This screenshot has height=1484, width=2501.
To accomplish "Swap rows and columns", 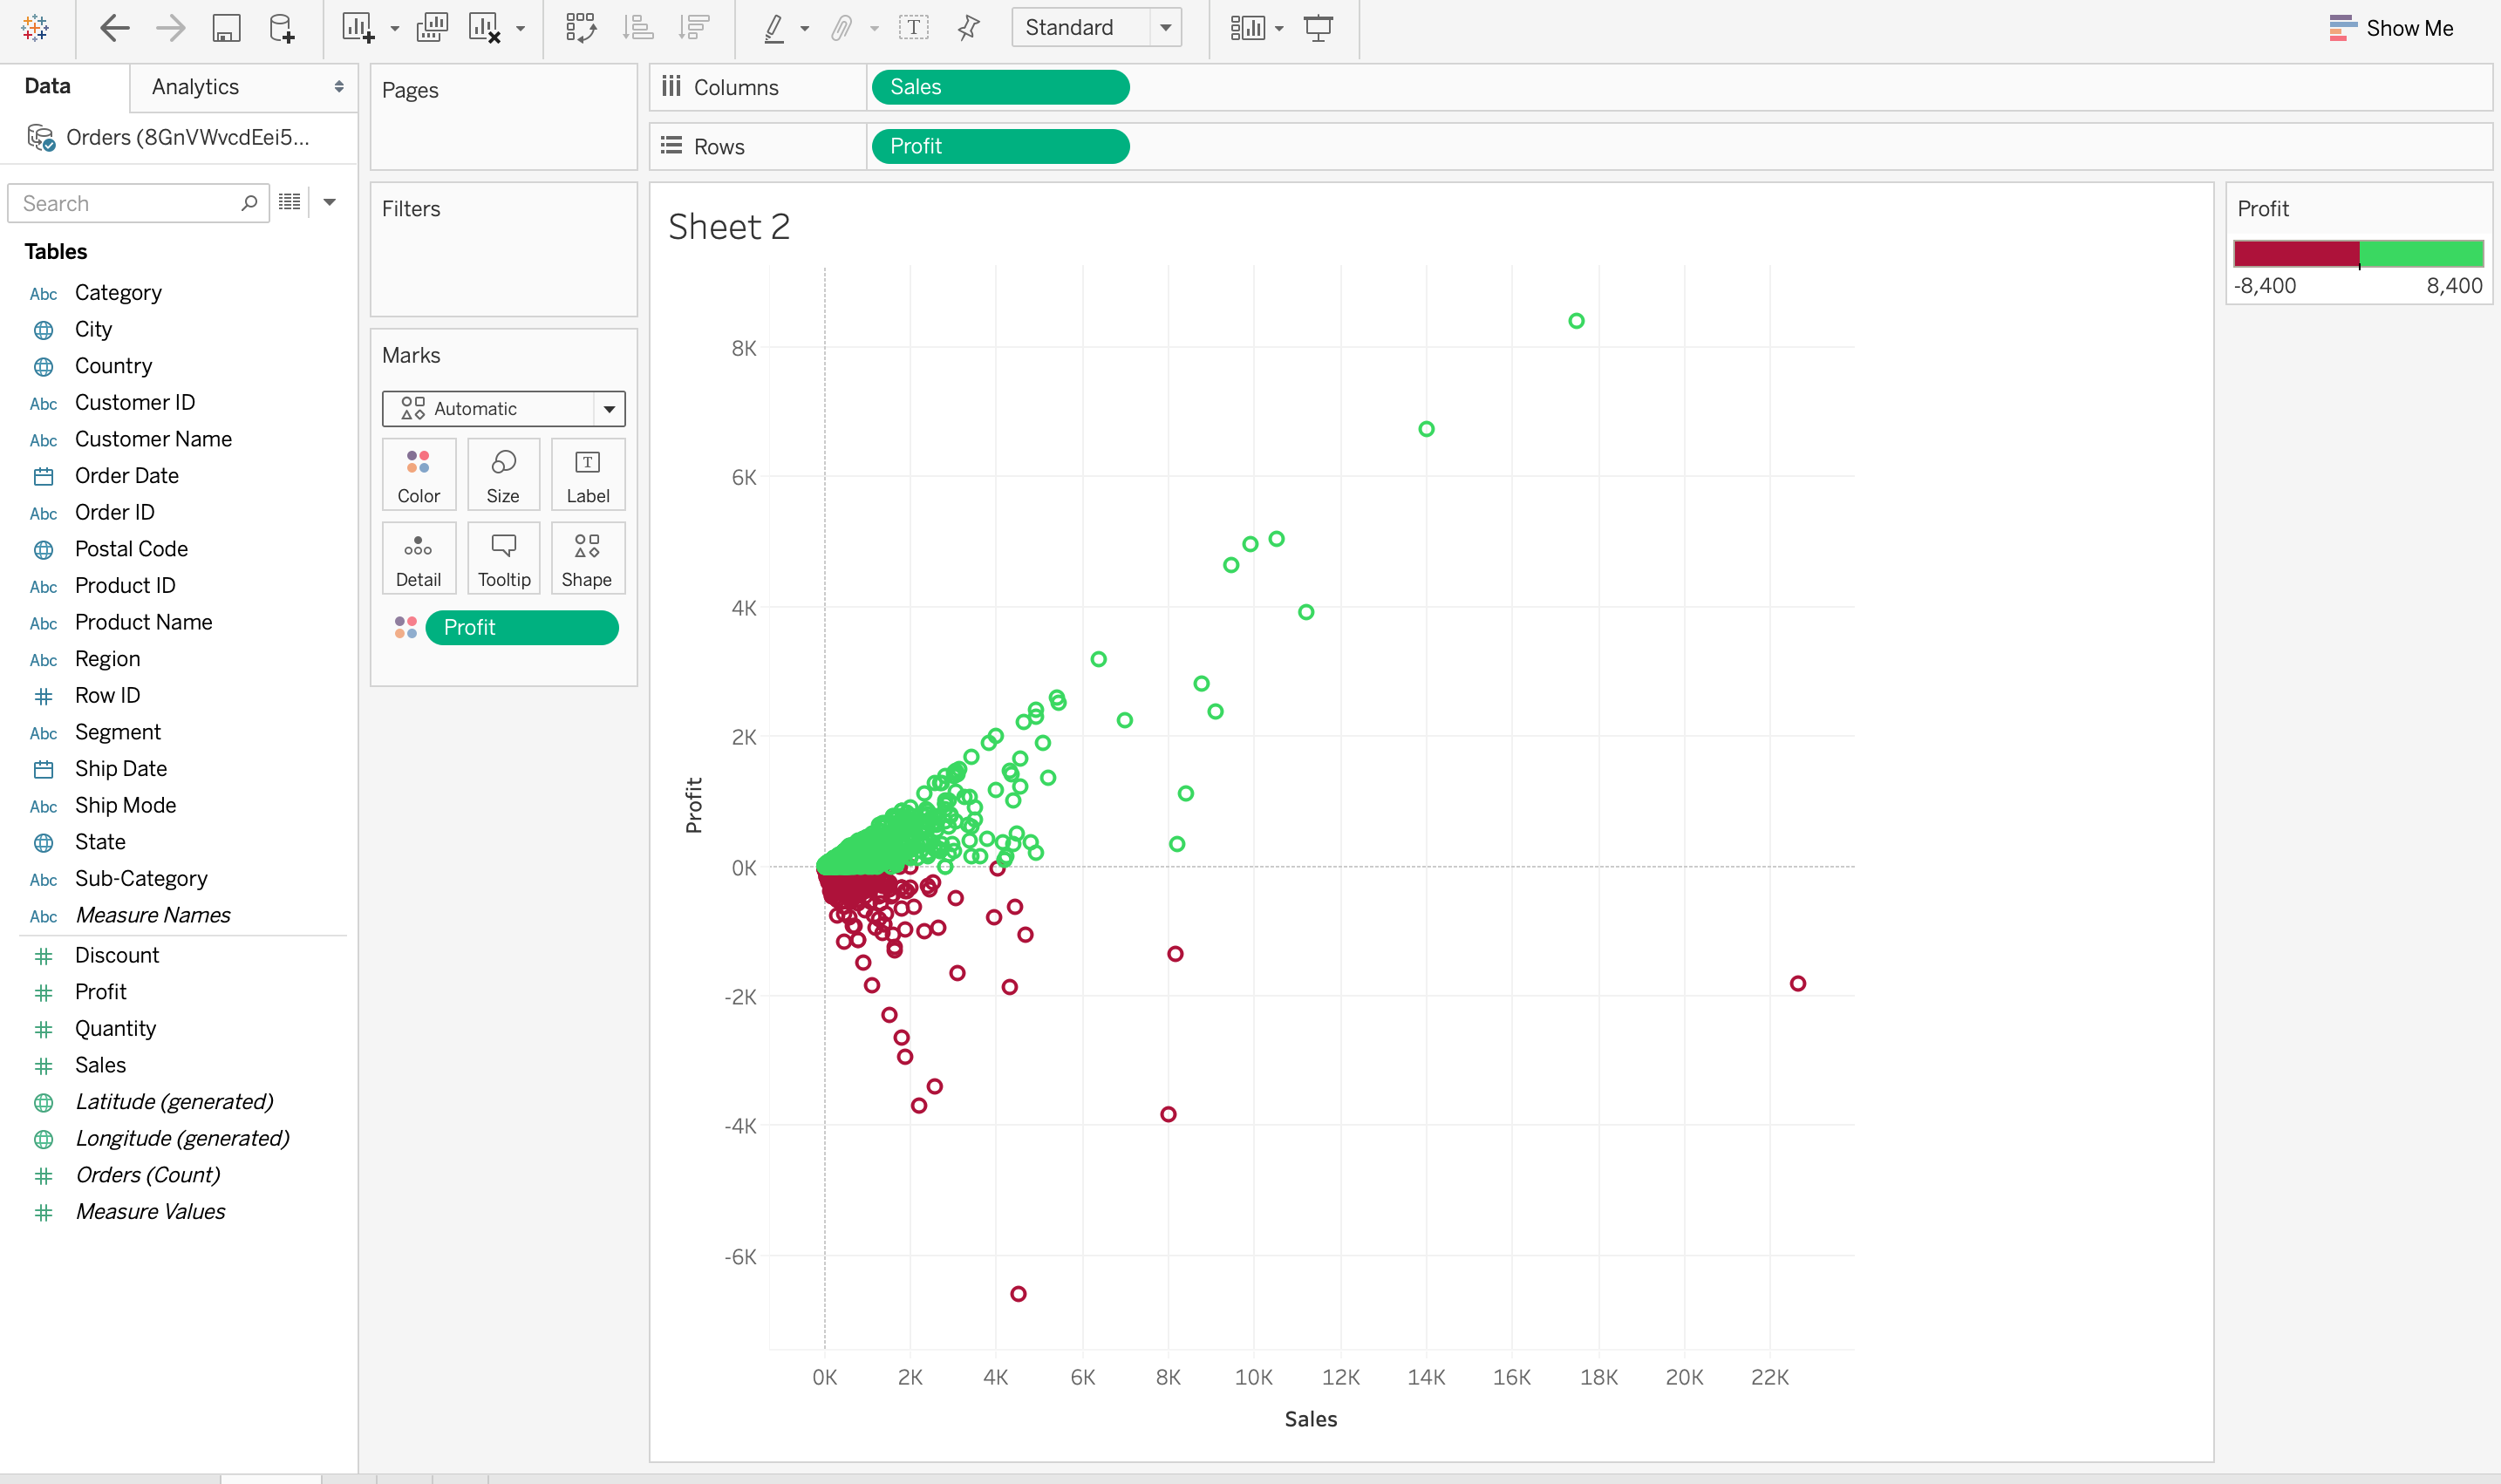I will tap(581, 27).
